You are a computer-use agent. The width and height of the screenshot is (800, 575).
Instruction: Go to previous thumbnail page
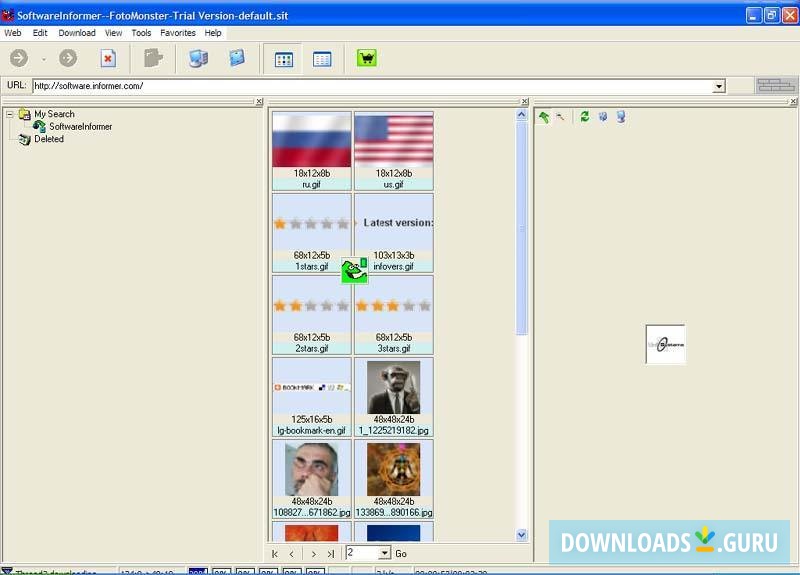[291, 554]
